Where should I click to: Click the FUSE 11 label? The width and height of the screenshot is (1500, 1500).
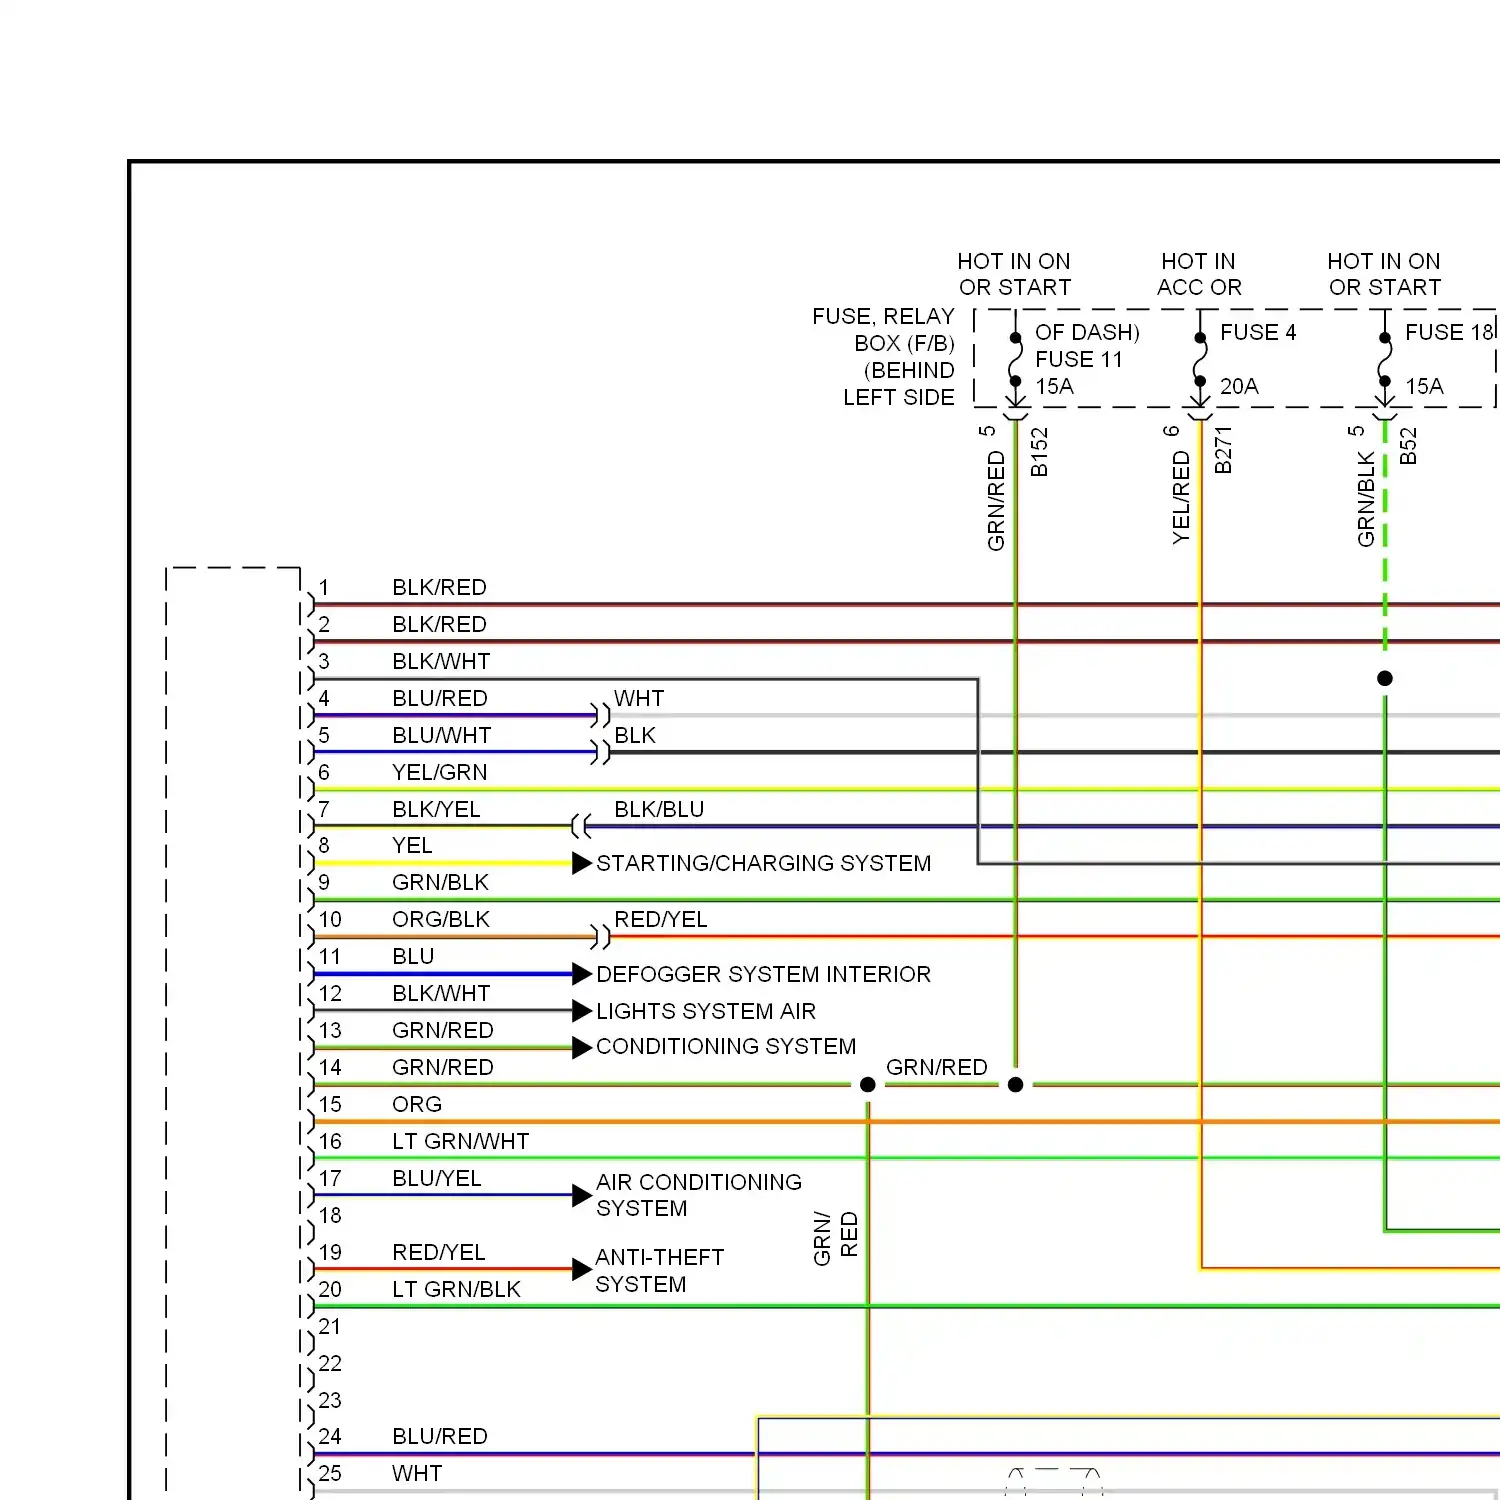tap(1079, 359)
